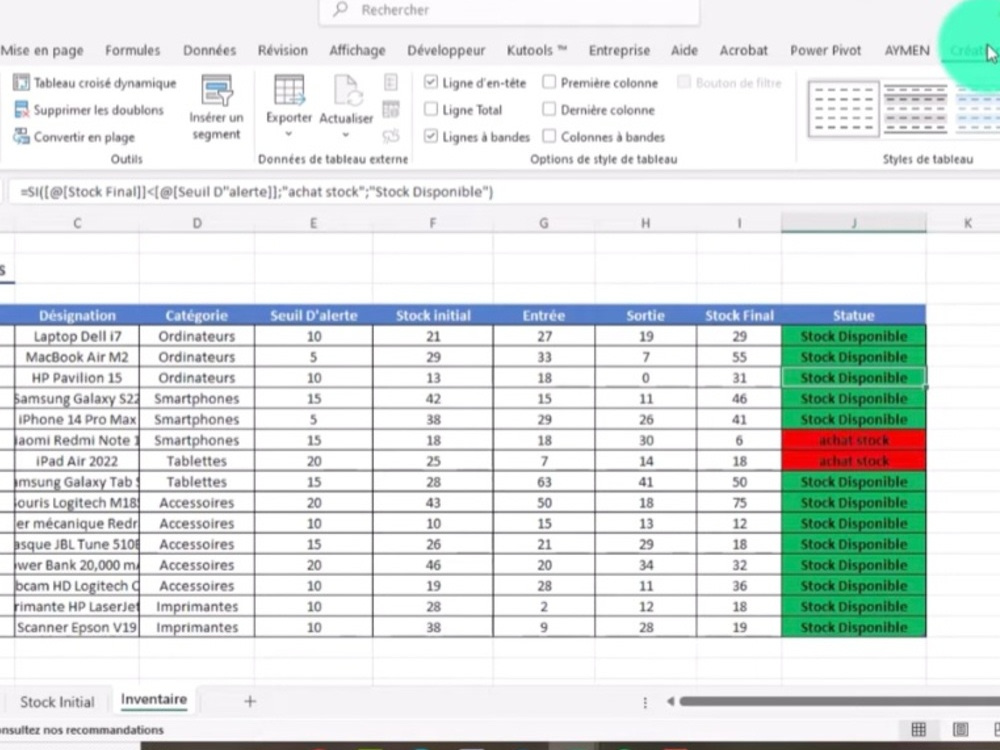The image size is (1000, 750).
Task: Open the Affichage tab
Action: (357, 50)
